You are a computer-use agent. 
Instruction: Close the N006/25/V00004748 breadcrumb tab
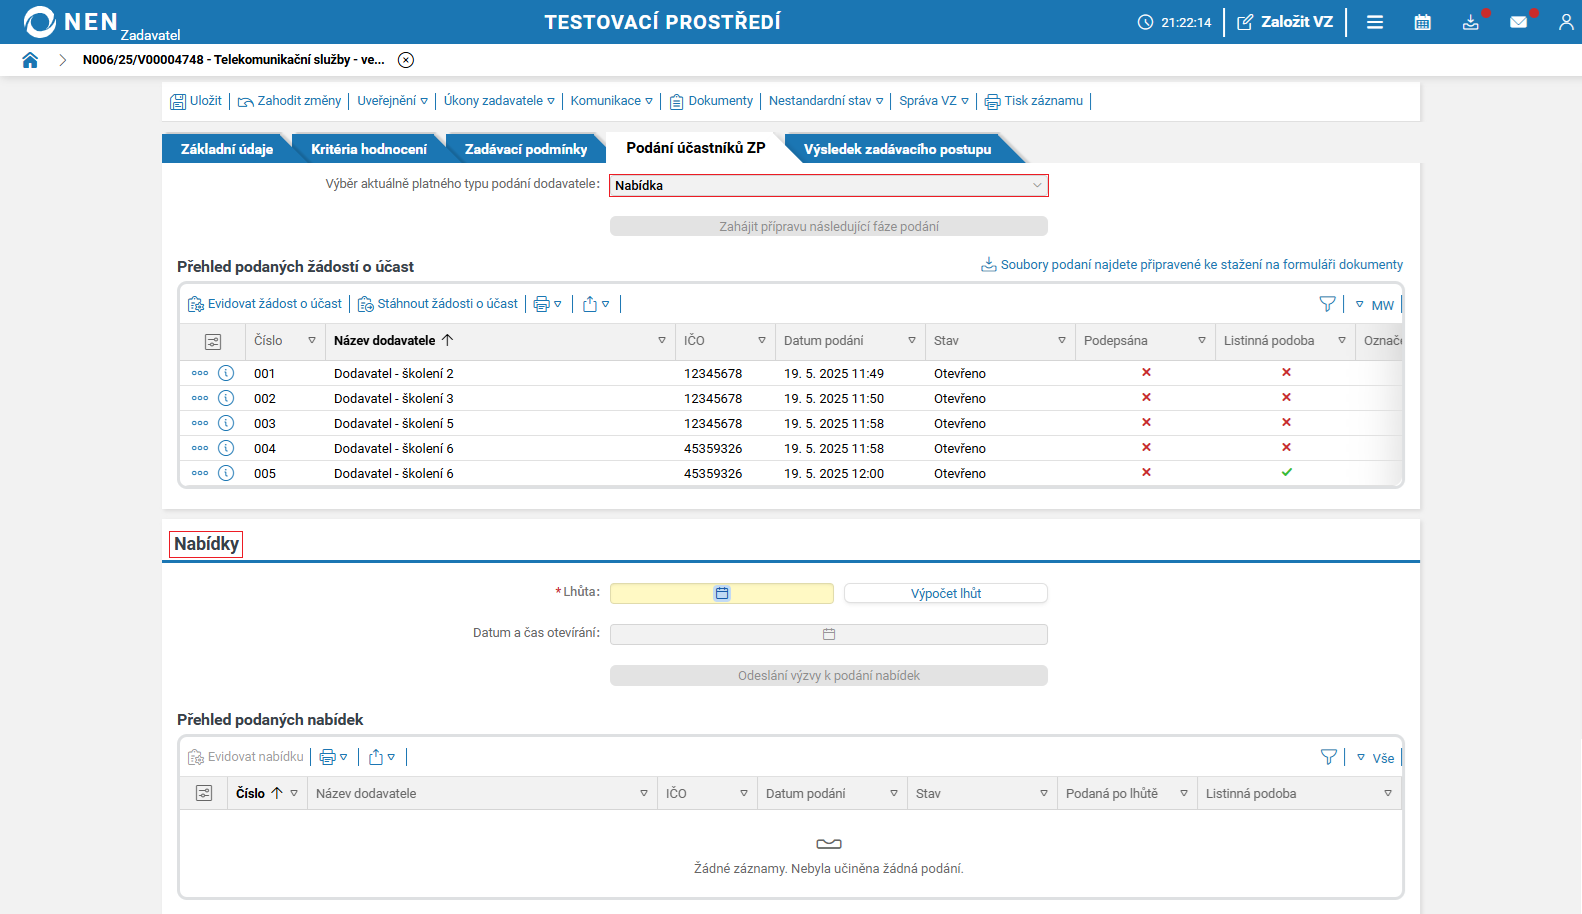(x=406, y=60)
